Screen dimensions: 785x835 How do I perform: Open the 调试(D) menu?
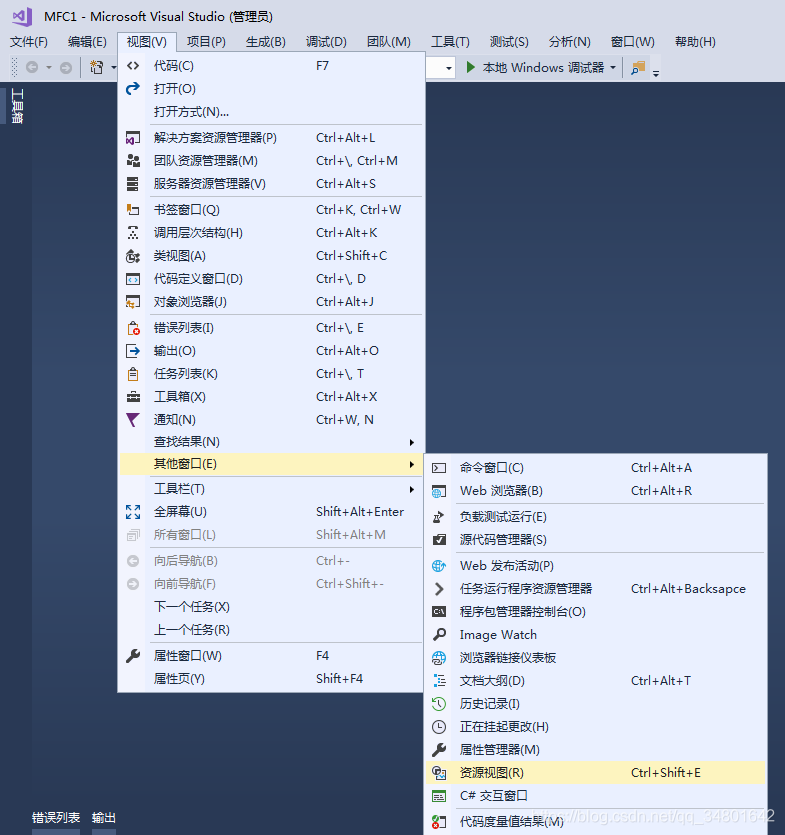point(326,42)
